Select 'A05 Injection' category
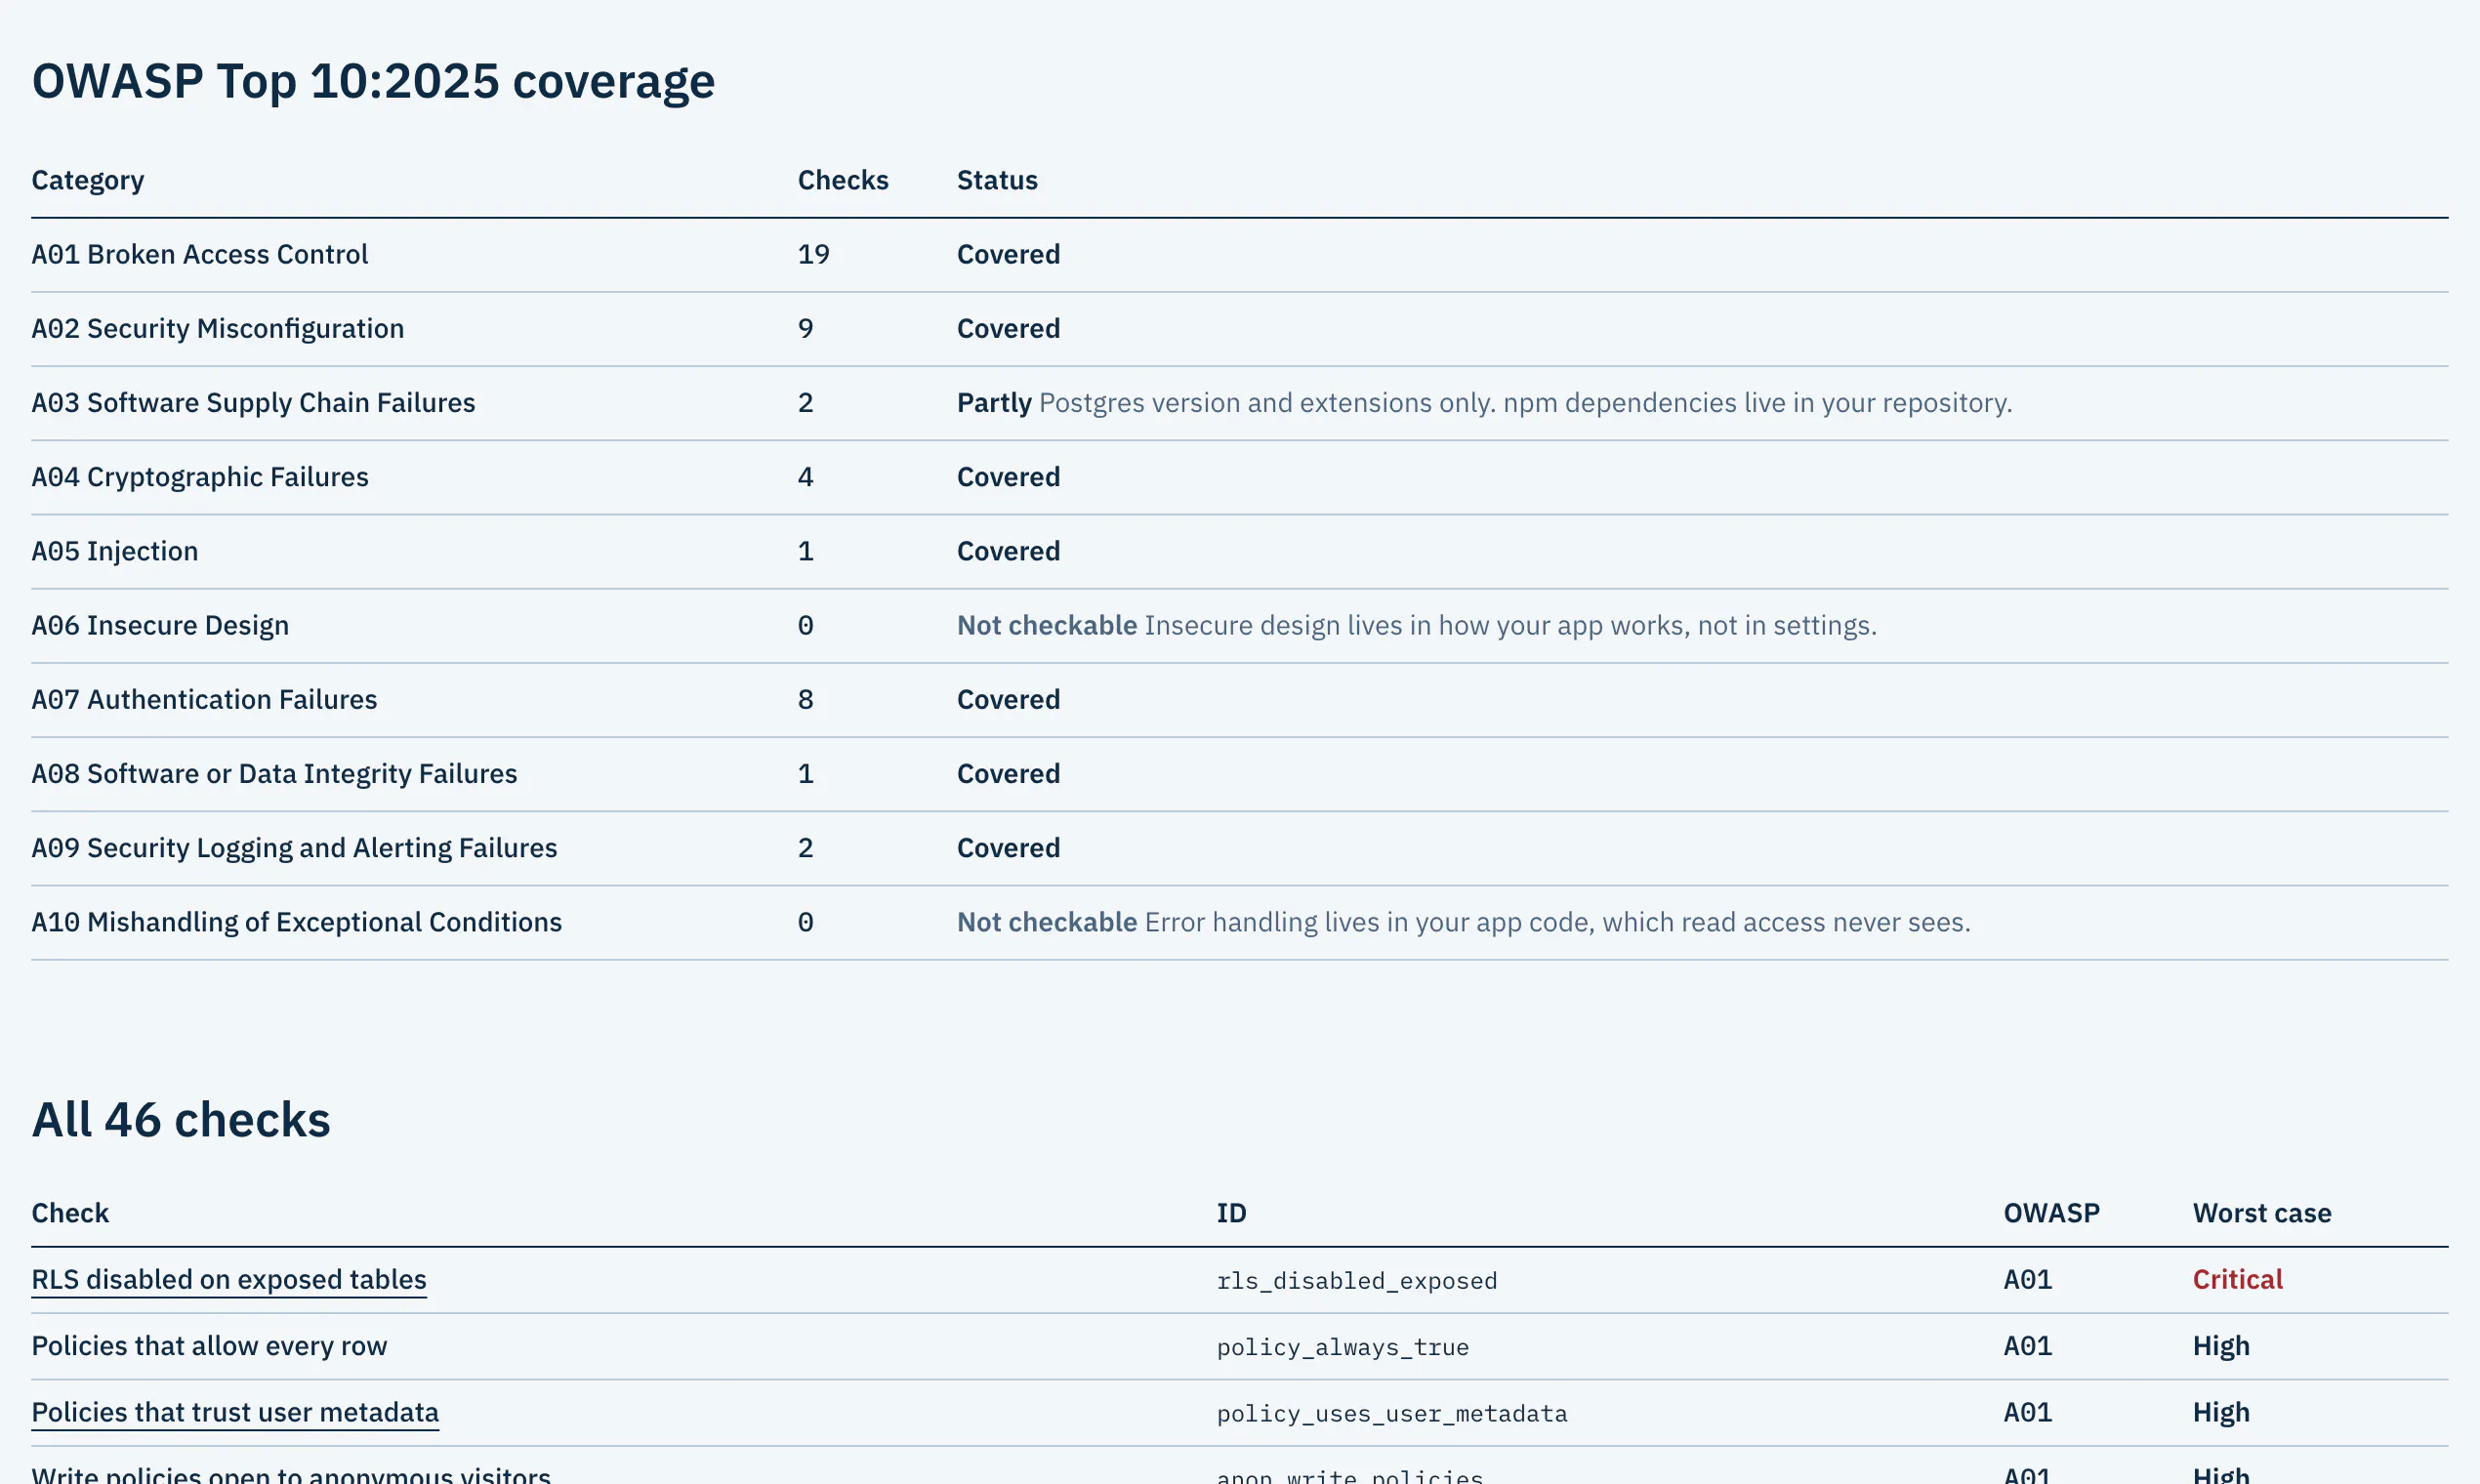Screen dimensions: 2480x1484 coord(115,551)
